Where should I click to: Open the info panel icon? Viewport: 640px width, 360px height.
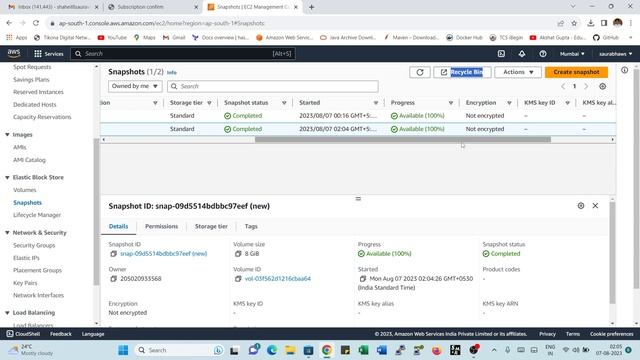pyautogui.click(x=624, y=70)
